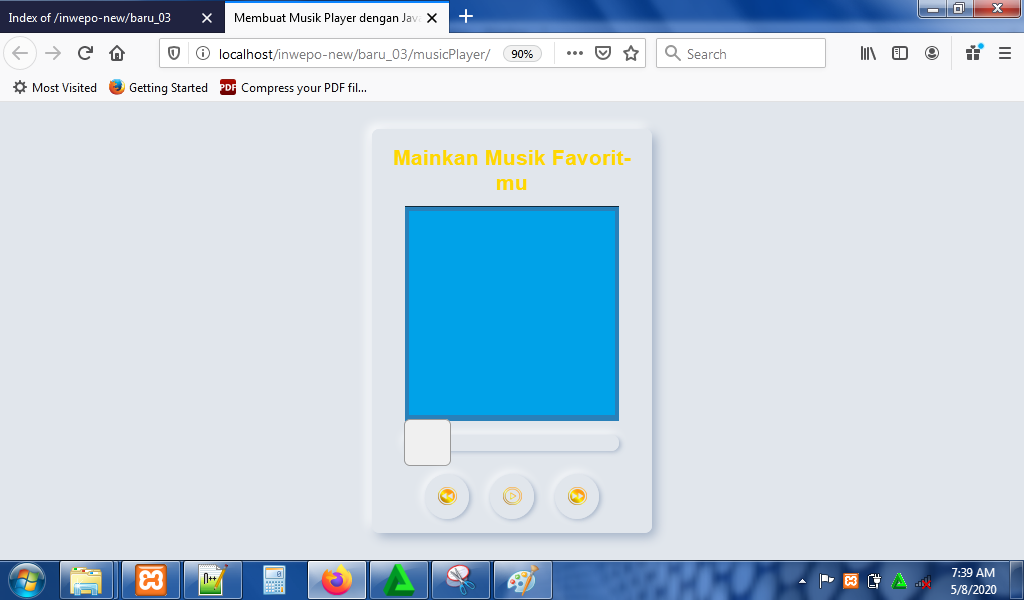The width and height of the screenshot is (1024, 600).
Task: Go forward to the next page
Action: 53,54
